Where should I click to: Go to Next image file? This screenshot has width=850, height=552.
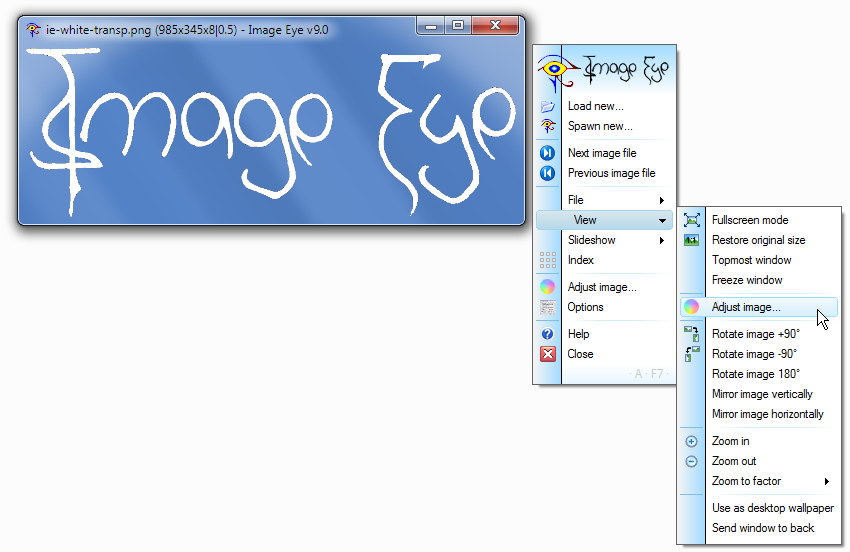(x=602, y=153)
